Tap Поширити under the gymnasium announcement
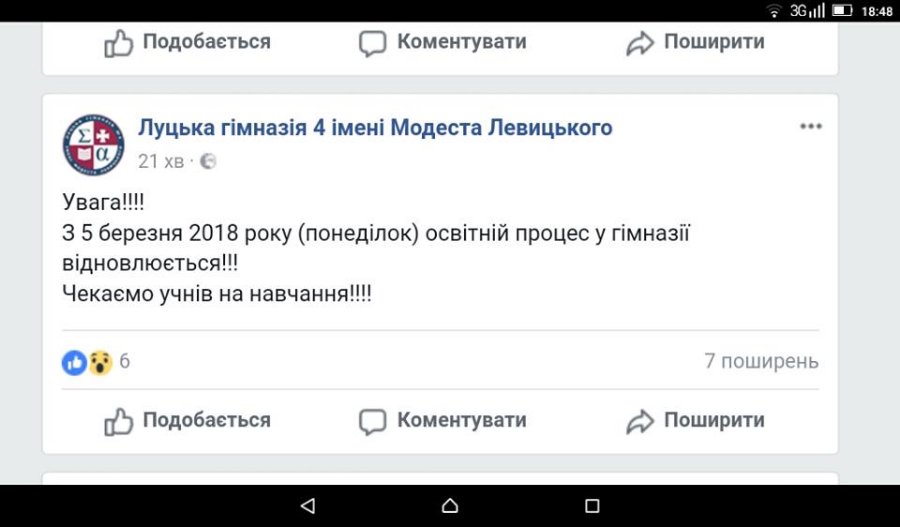This screenshot has height=527, width=900. pos(695,421)
